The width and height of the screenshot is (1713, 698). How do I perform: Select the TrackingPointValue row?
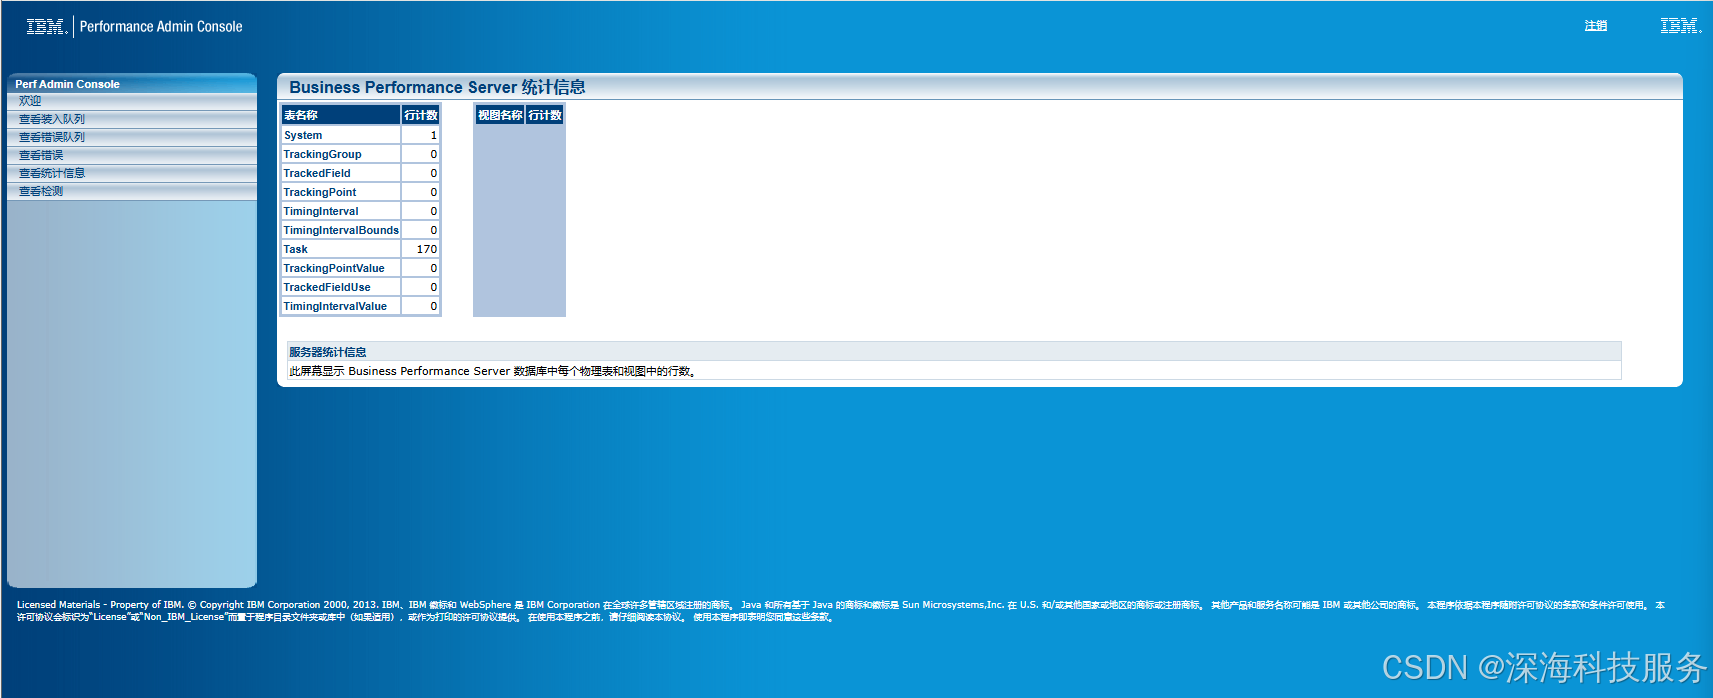coord(361,268)
